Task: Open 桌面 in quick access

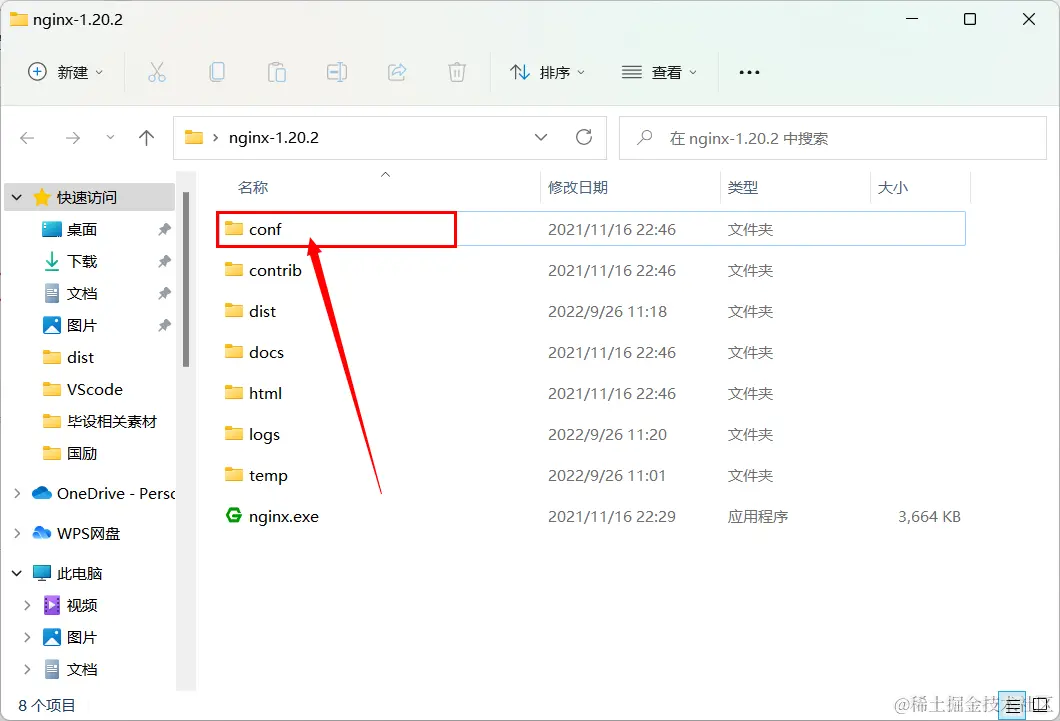Action: tap(82, 230)
